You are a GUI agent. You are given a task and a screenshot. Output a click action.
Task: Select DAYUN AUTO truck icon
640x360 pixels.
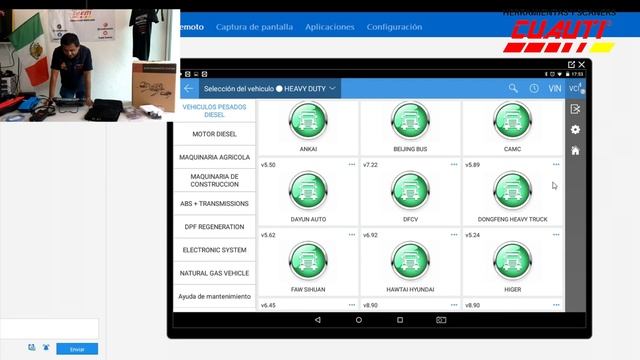pyautogui.click(x=308, y=191)
